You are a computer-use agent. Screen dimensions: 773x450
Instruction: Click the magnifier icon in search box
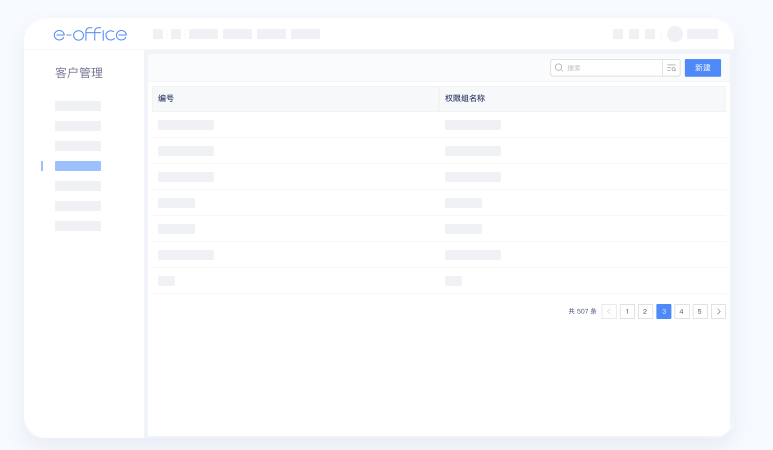(x=559, y=68)
